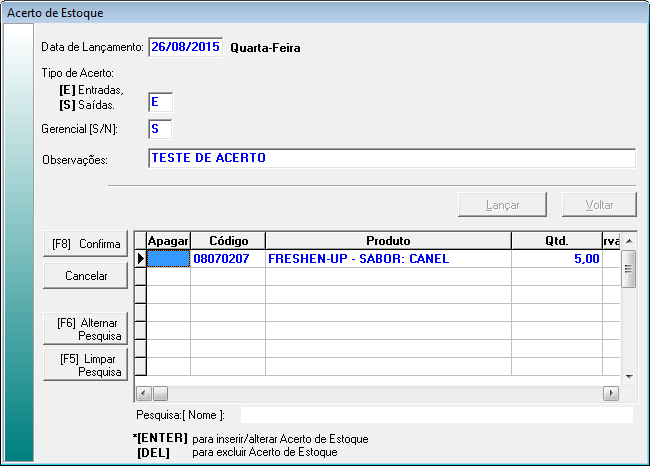
Task: Select the Gerencial [S/N] field
Action: click(x=160, y=129)
